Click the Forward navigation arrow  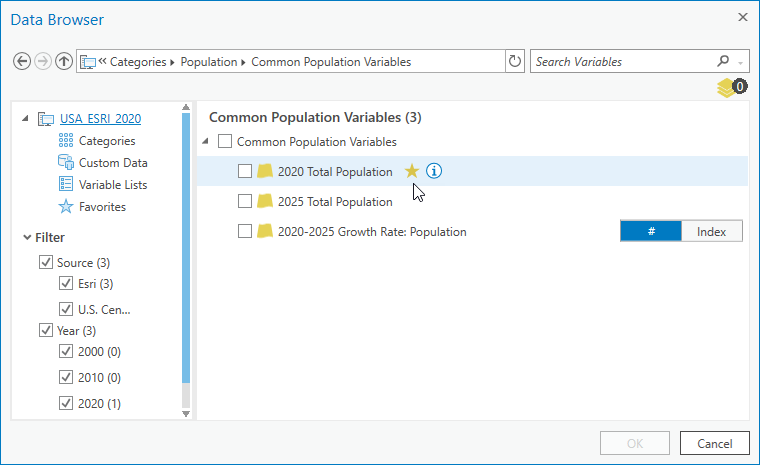click(x=43, y=62)
